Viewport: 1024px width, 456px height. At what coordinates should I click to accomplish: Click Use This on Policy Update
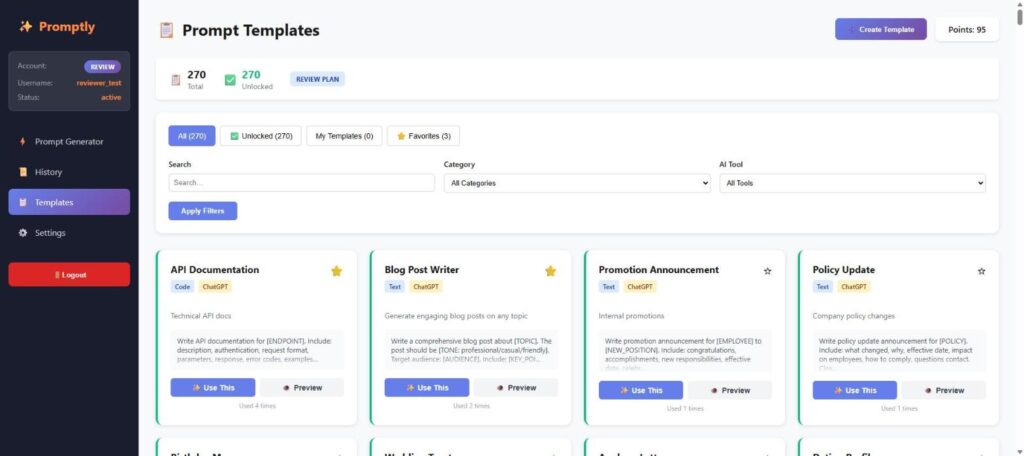pos(855,390)
